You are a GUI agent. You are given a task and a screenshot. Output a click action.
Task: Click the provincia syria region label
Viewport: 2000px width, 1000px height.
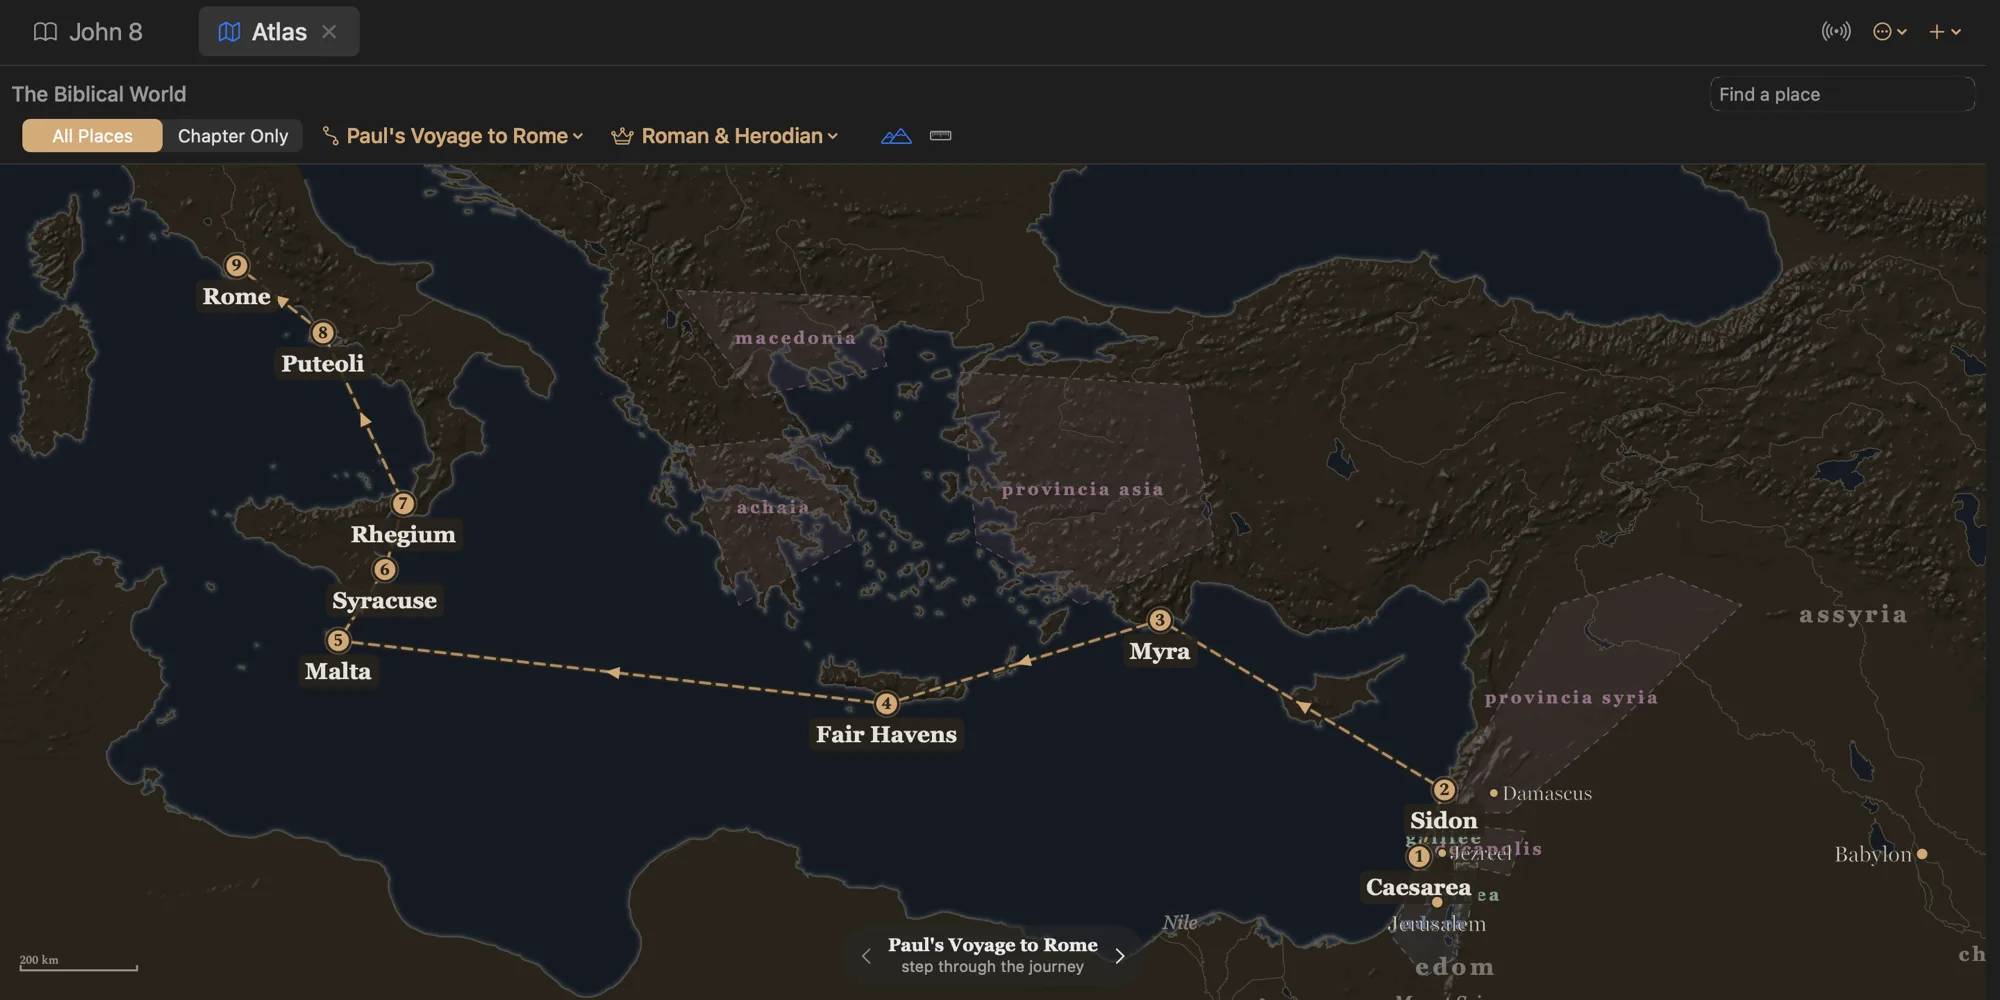click(1572, 697)
